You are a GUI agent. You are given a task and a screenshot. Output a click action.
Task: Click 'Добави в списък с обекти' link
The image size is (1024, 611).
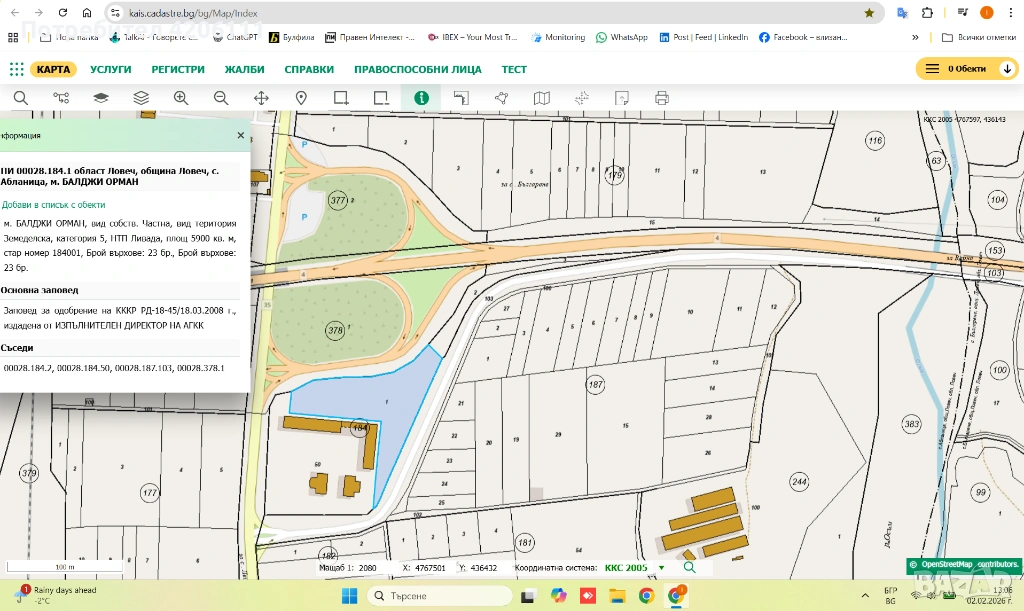pyautogui.click(x=53, y=204)
